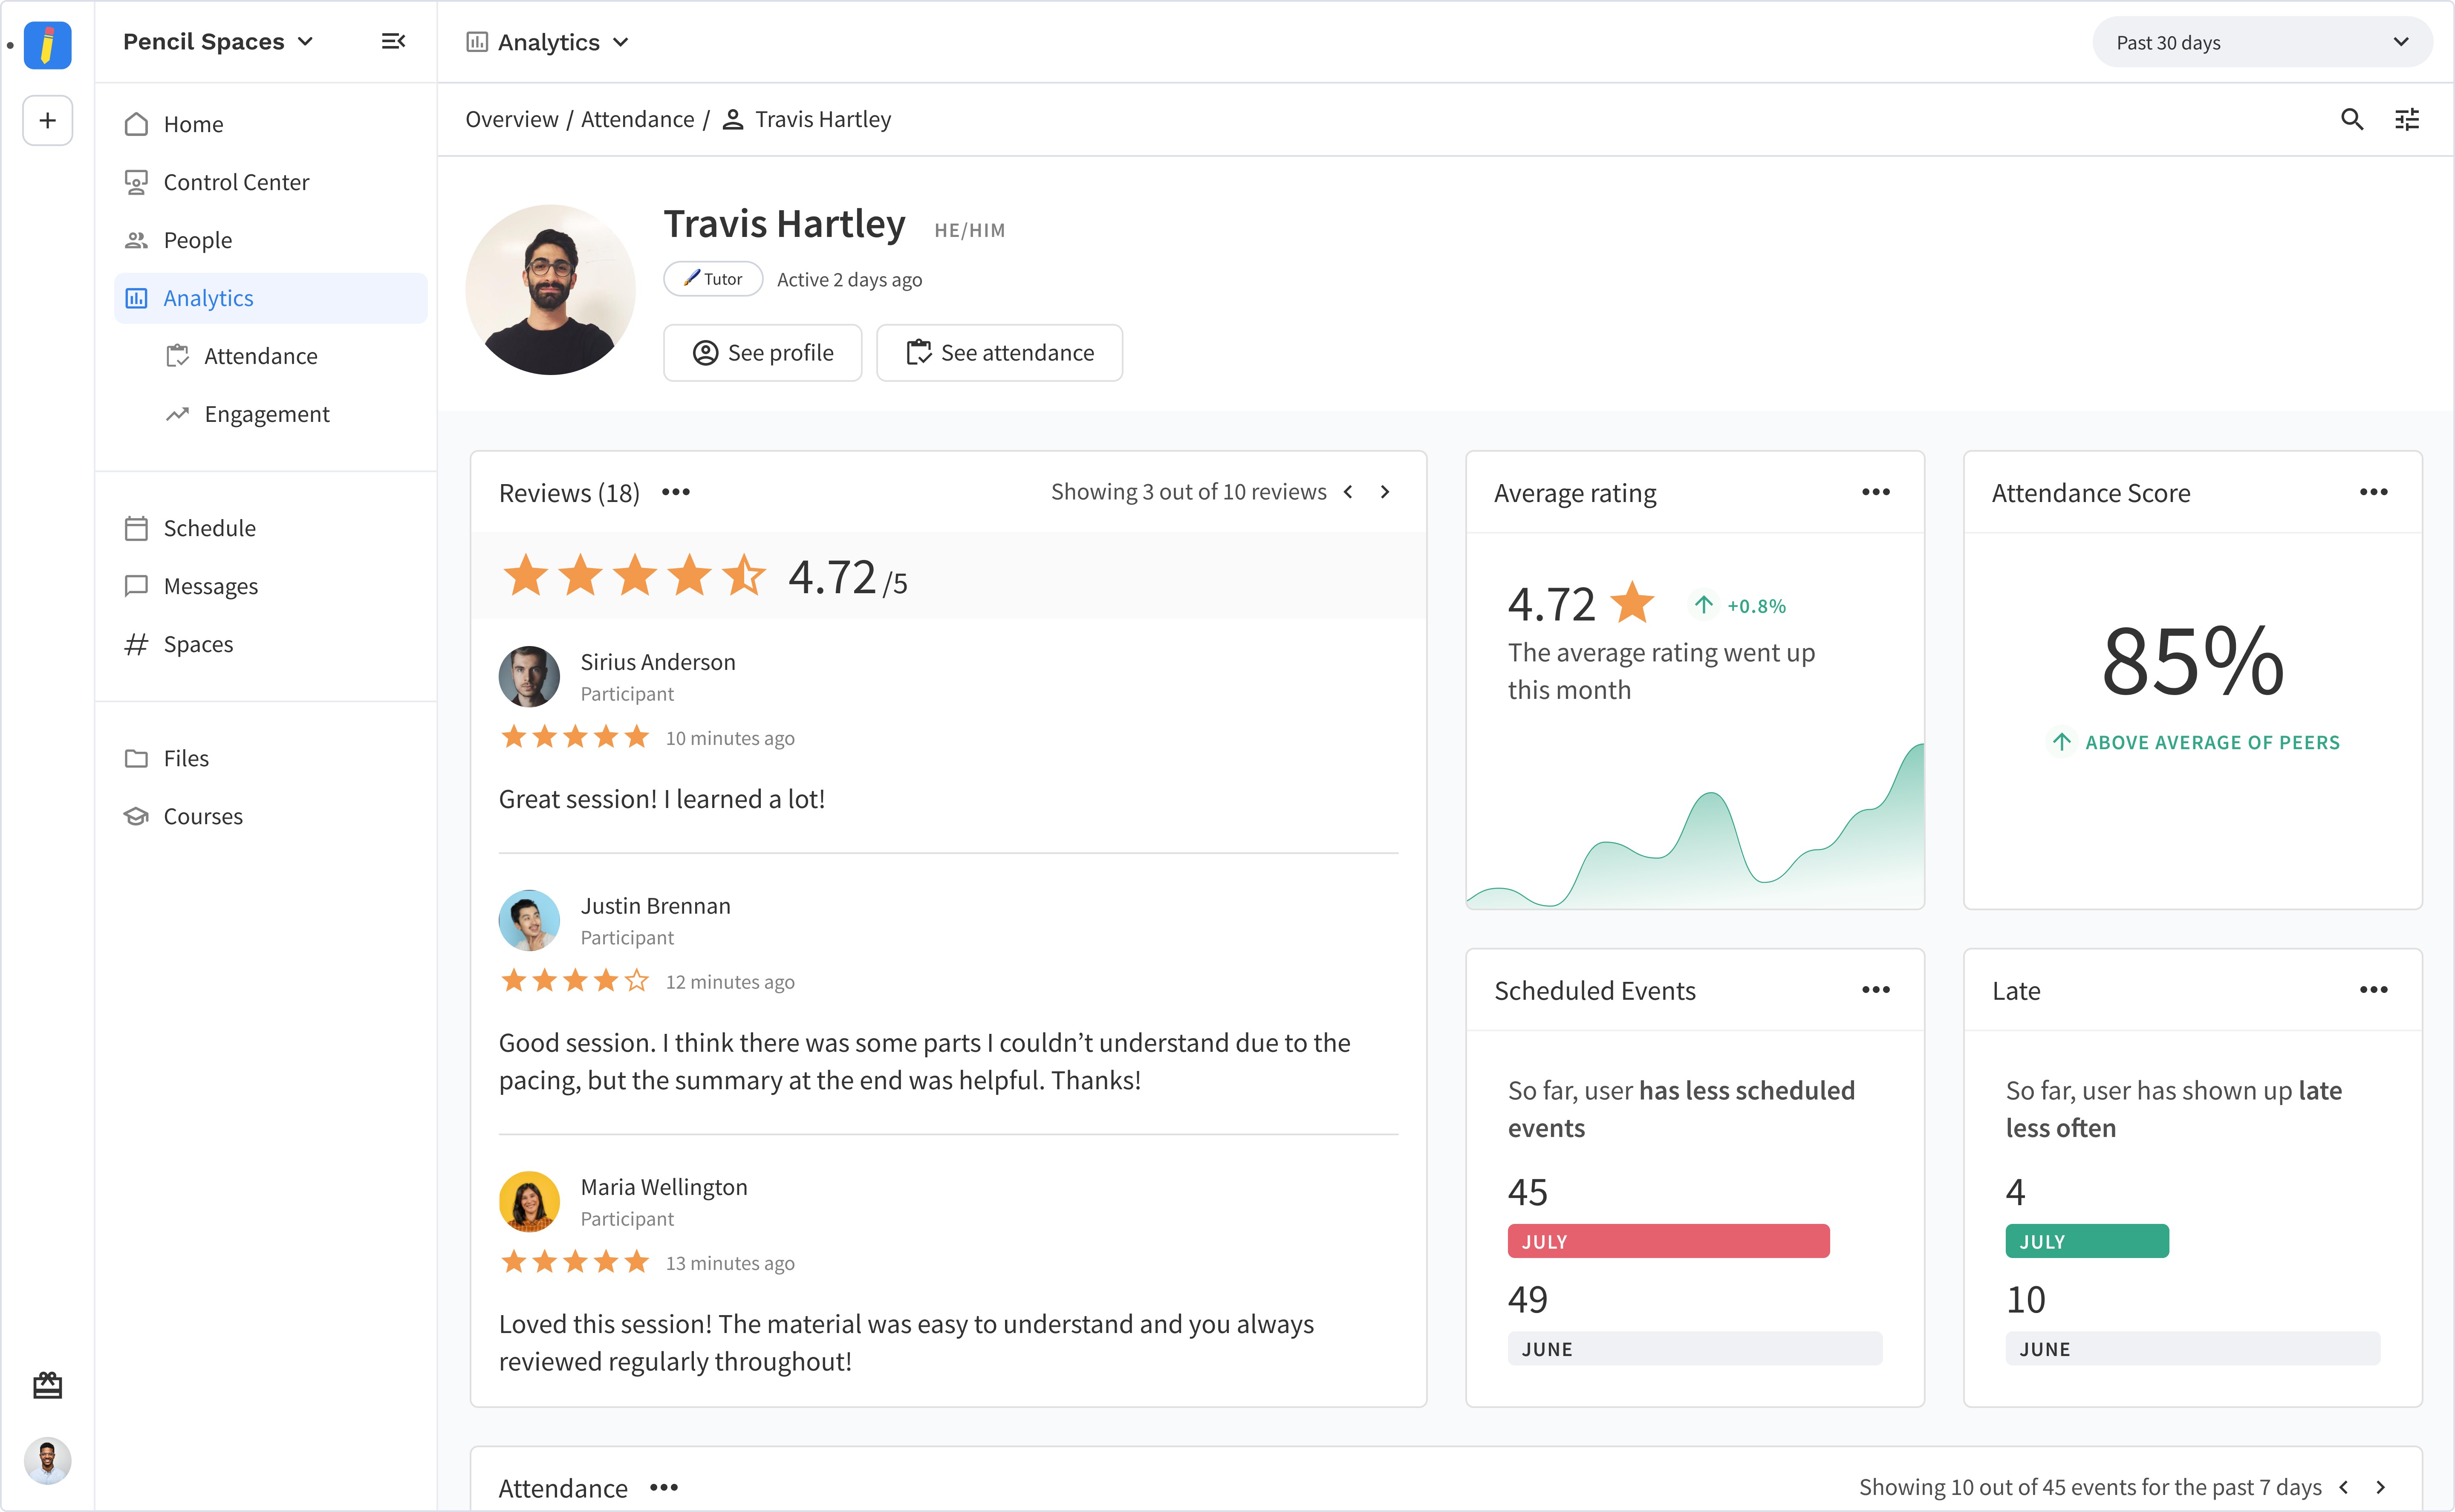Open the Reviews card more options menu

pos(676,492)
